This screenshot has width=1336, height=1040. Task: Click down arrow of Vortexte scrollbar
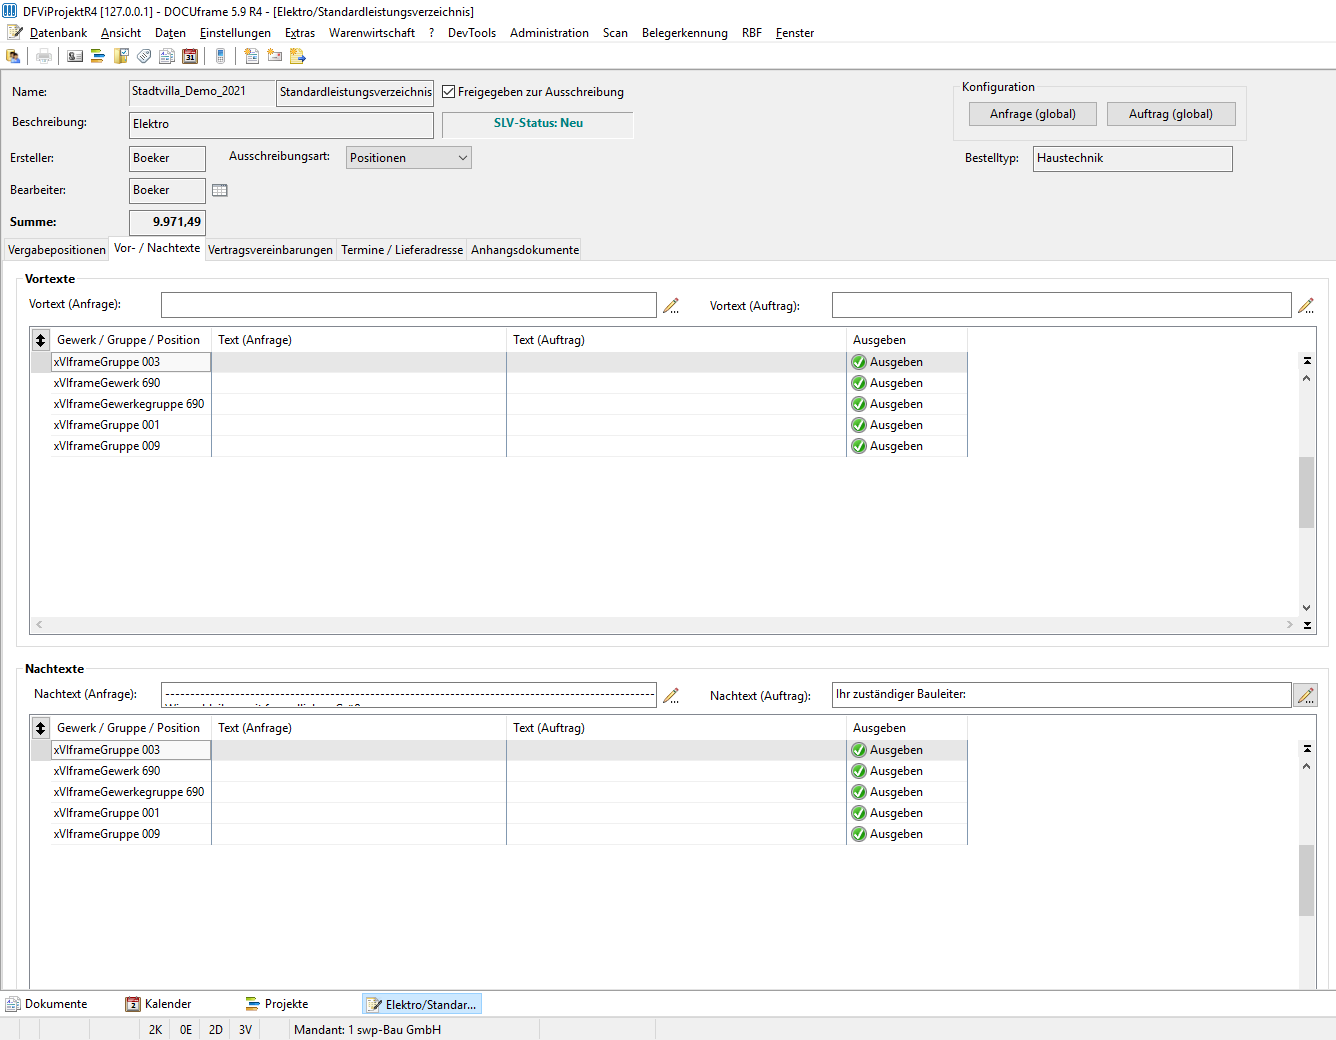(1307, 607)
